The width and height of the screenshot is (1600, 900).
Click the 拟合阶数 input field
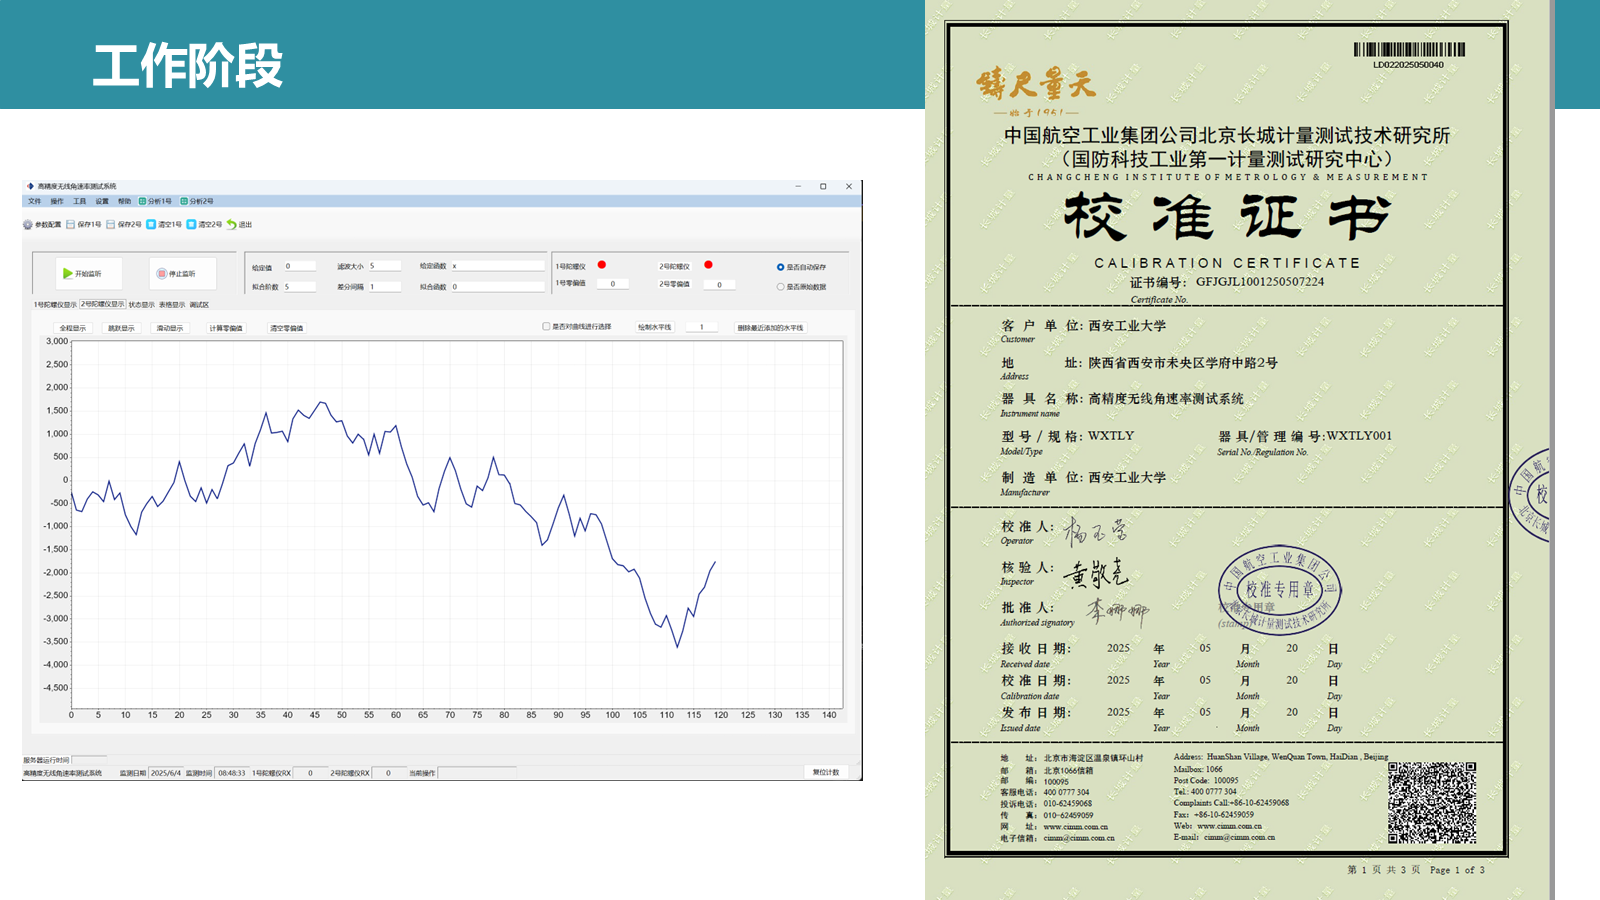coord(300,286)
